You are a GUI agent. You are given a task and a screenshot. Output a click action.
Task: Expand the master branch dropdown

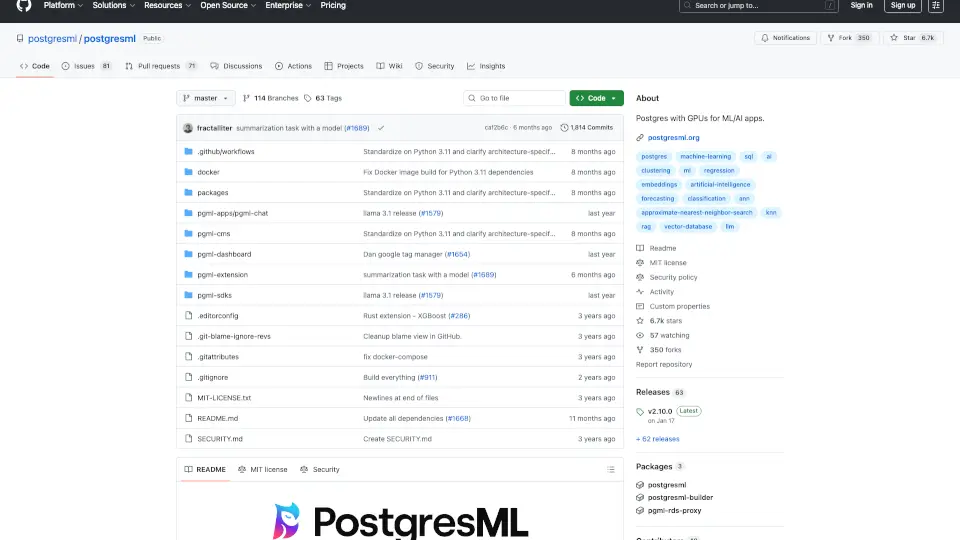pyautogui.click(x=206, y=98)
